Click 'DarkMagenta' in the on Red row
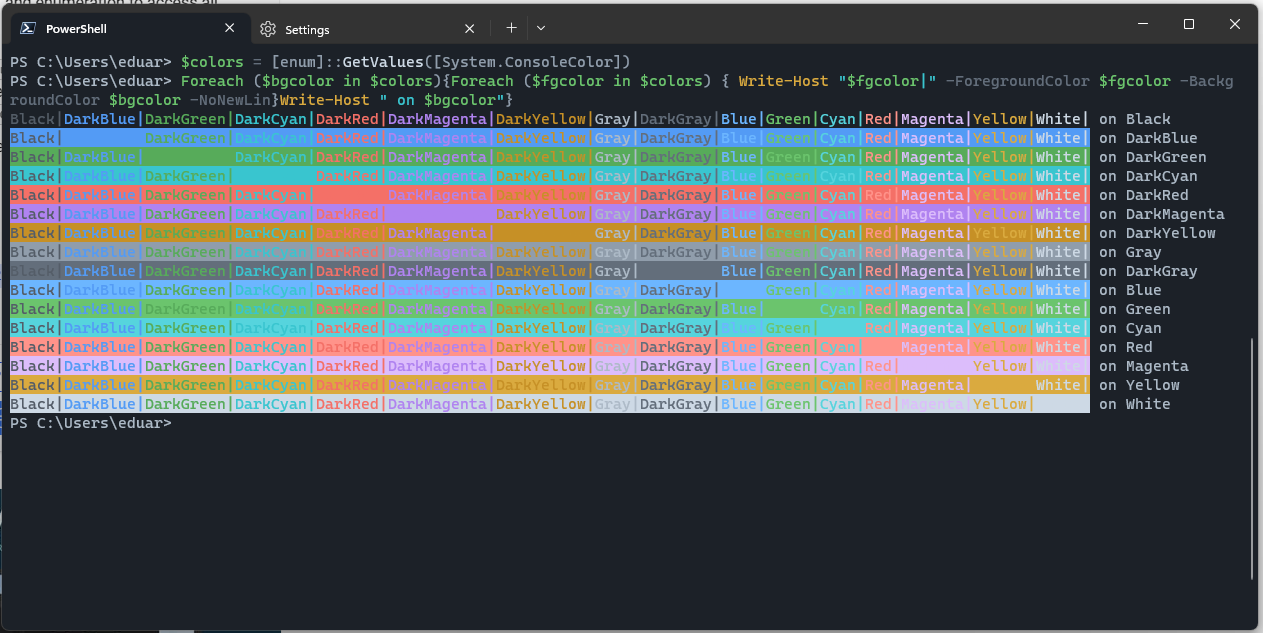This screenshot has width=1263, height=633. (438, 347)
